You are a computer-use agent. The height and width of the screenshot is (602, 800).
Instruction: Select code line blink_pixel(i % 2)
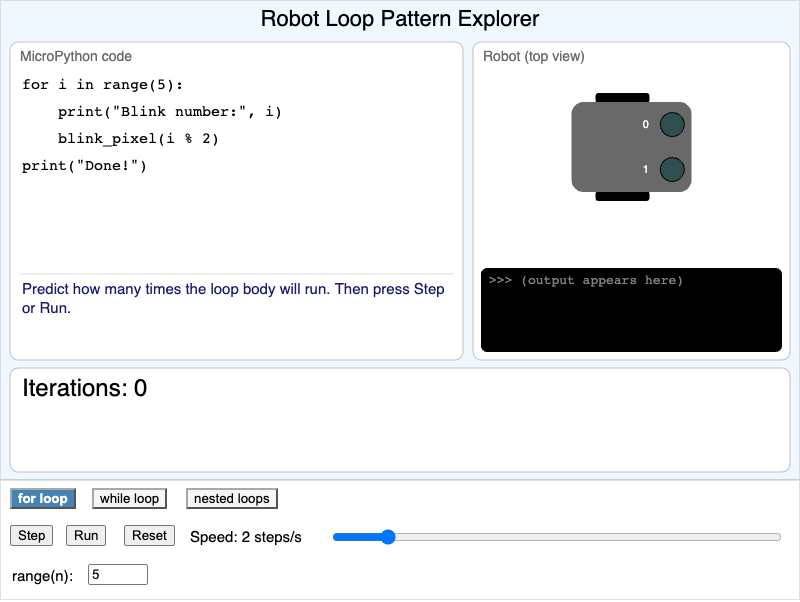(x=138, y=139)
